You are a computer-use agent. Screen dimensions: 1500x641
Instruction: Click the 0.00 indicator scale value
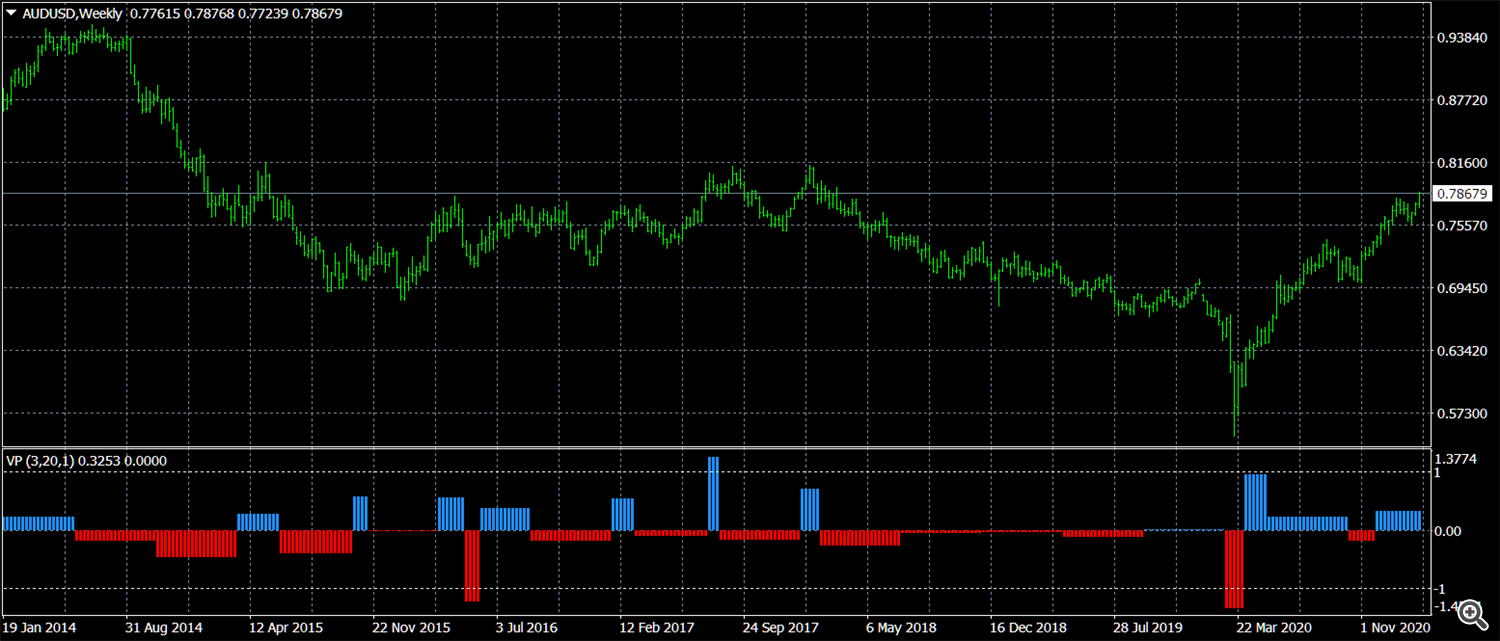pyautogui.click(x=1448, y=531)
